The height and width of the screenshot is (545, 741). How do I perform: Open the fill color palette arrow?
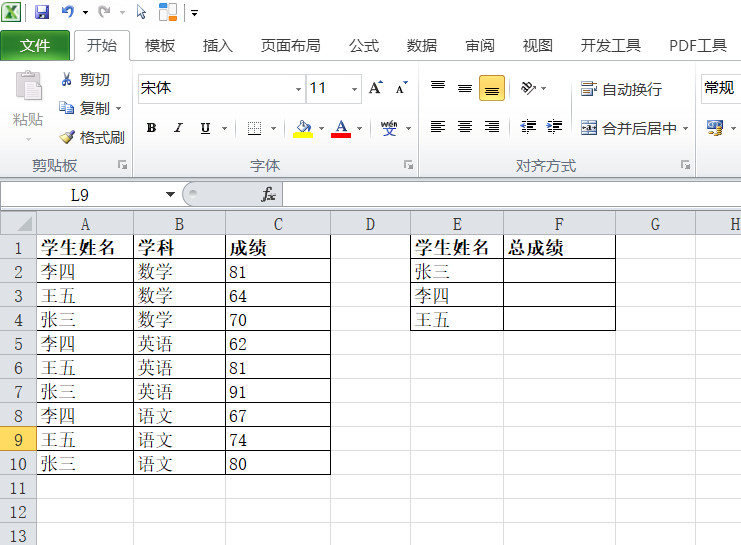click(321, 128)
